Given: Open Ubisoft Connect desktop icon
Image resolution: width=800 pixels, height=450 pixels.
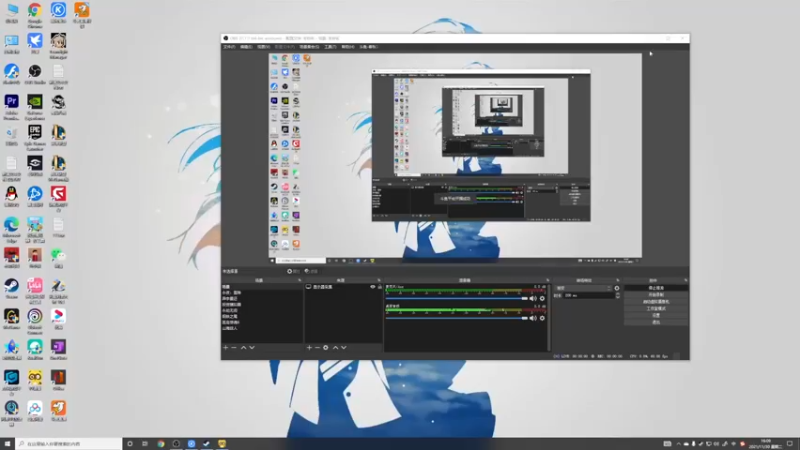Looking at the screenshot, I should pos(35,320).
